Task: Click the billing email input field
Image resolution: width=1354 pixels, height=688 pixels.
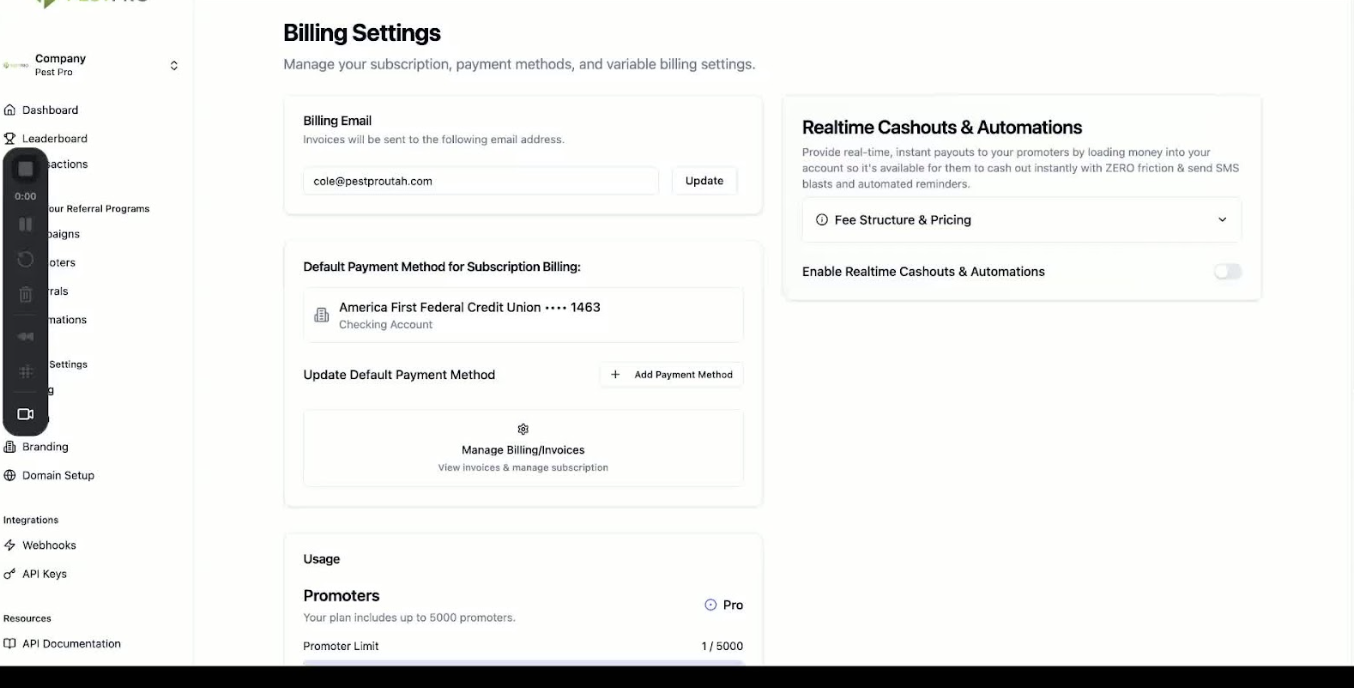Action: (480, 181)
